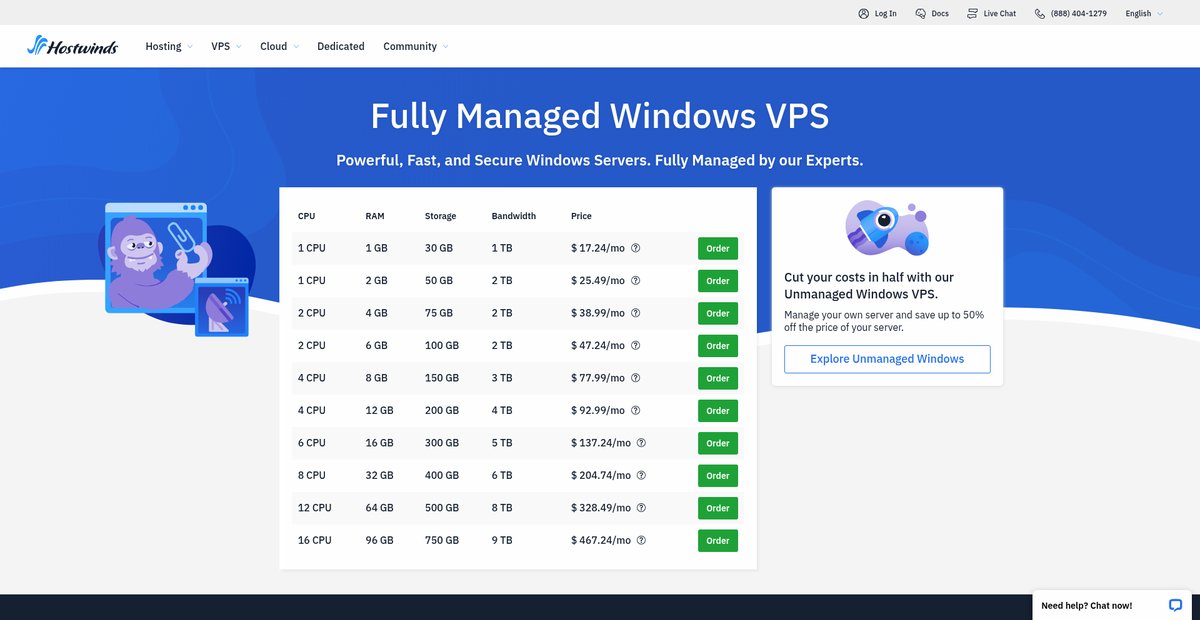Viewport: 1200px width, 620px height.
Task: Expand the Community menu
Action: [415, 46]
